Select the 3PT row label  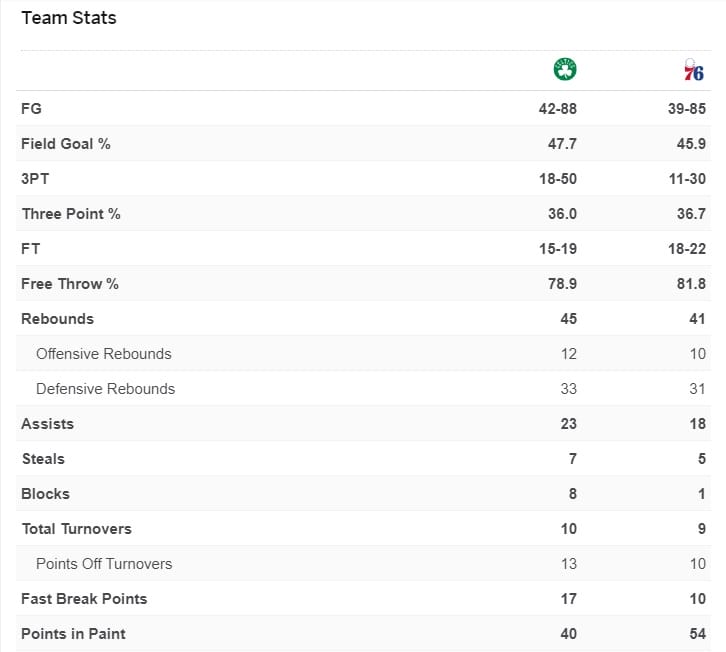(x=35, y=178)
